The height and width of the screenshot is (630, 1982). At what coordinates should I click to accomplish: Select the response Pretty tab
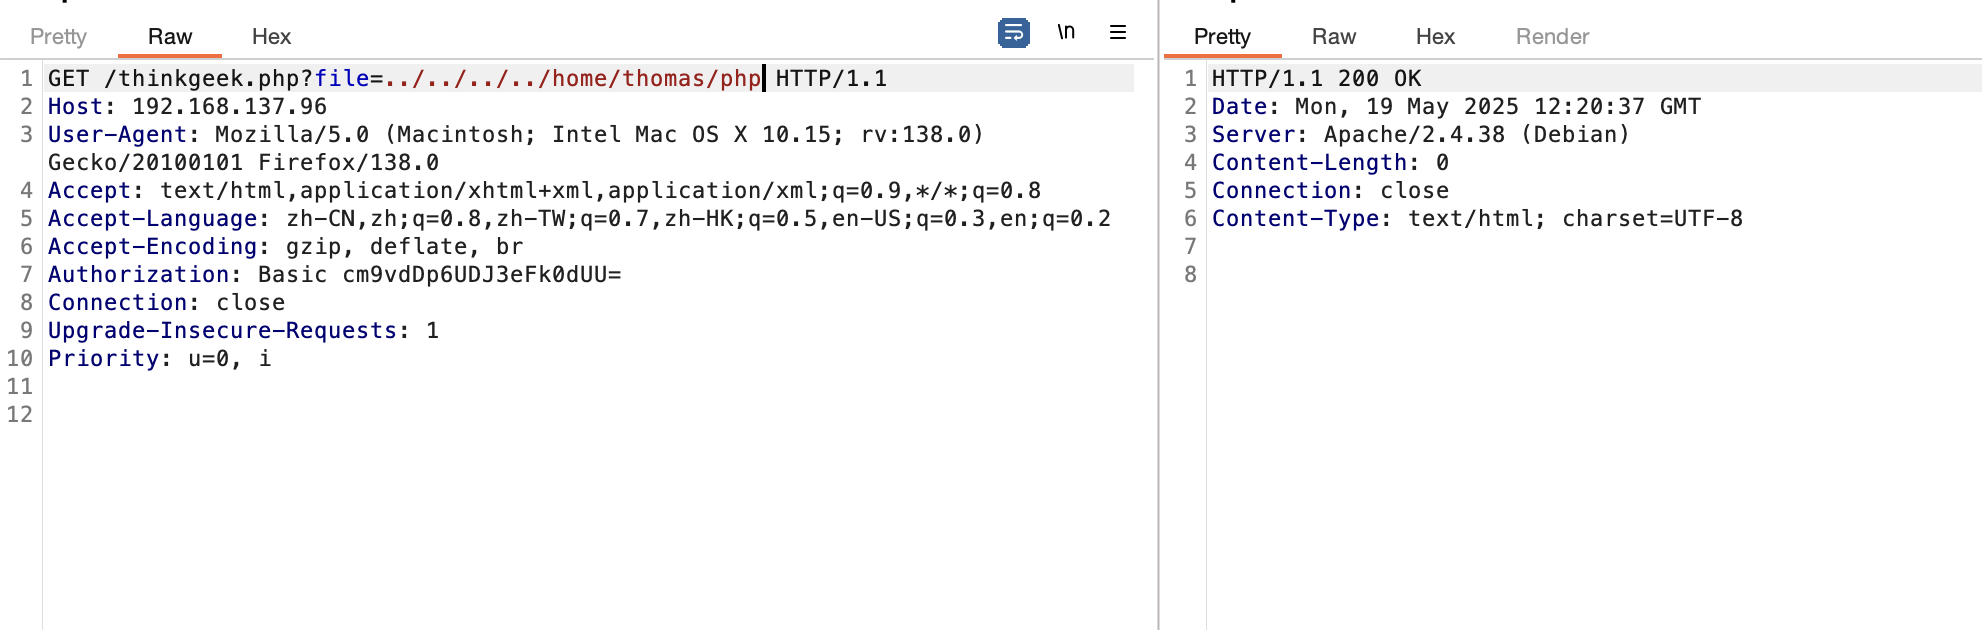click(x=1222, y=37)
